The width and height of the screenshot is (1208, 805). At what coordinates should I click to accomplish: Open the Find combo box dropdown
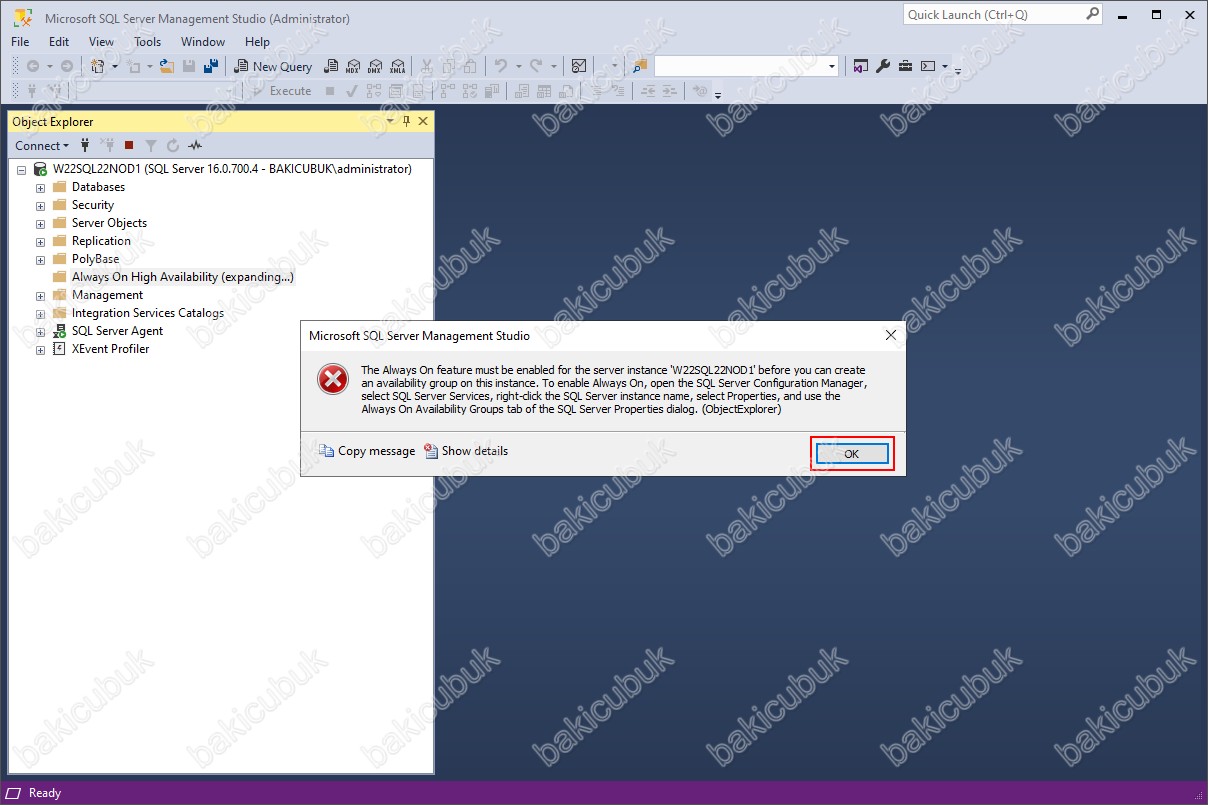tap(832, 66)
